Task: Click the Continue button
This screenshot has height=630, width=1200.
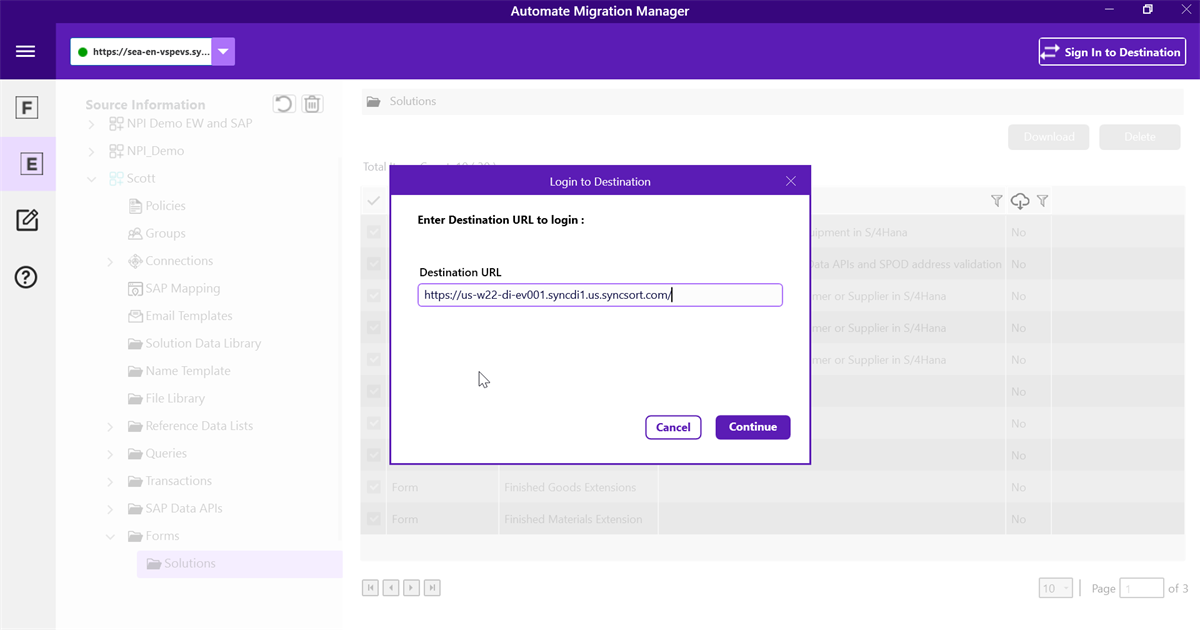Action: click(753, 427)
